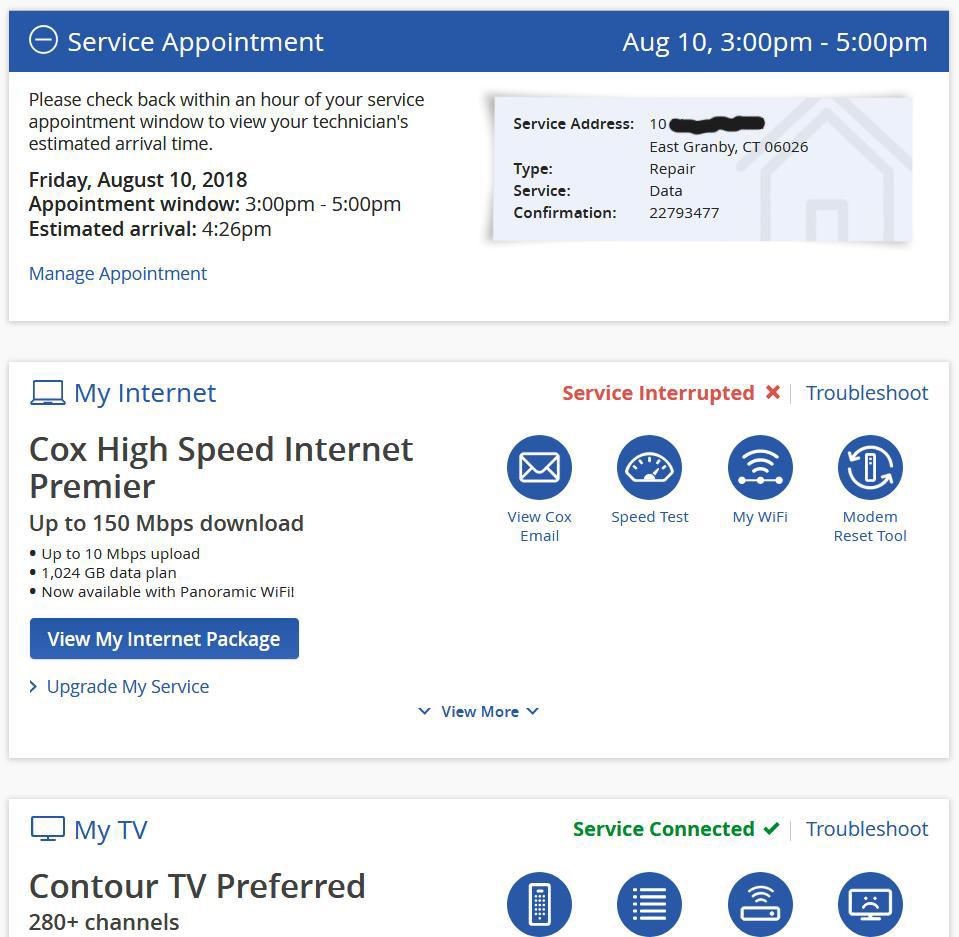Click the TV receiver box icon

tap(760, 904)
